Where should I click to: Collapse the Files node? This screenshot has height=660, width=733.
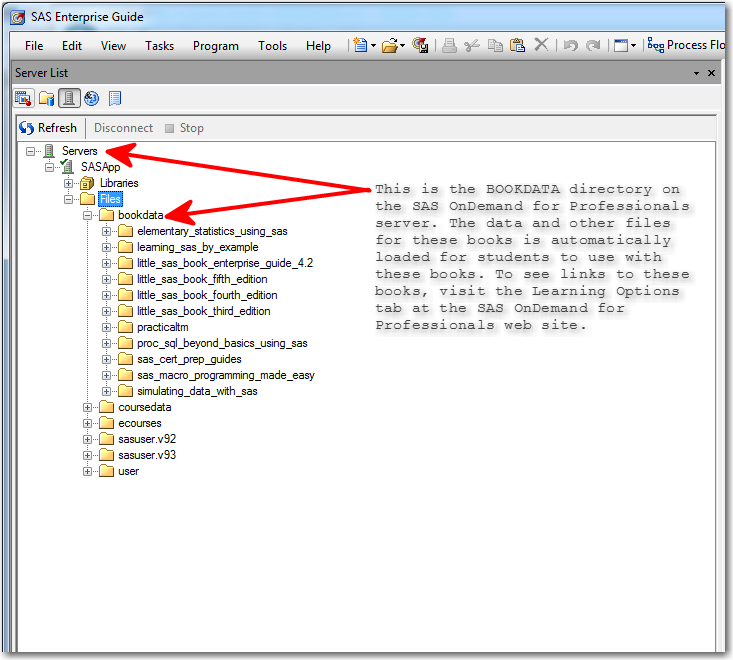[x=68, y=200]
